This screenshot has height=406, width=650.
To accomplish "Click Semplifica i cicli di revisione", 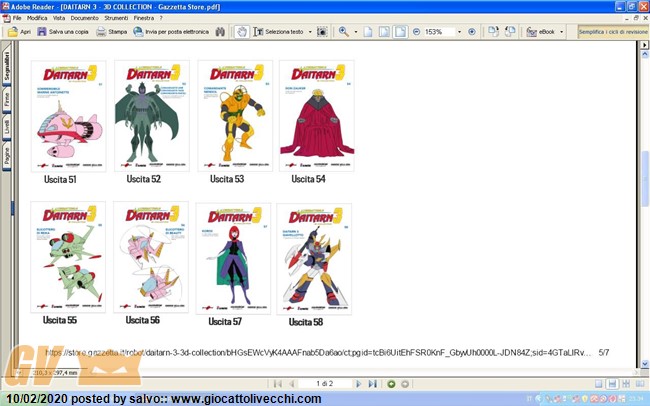I will [x=610, y=32].
